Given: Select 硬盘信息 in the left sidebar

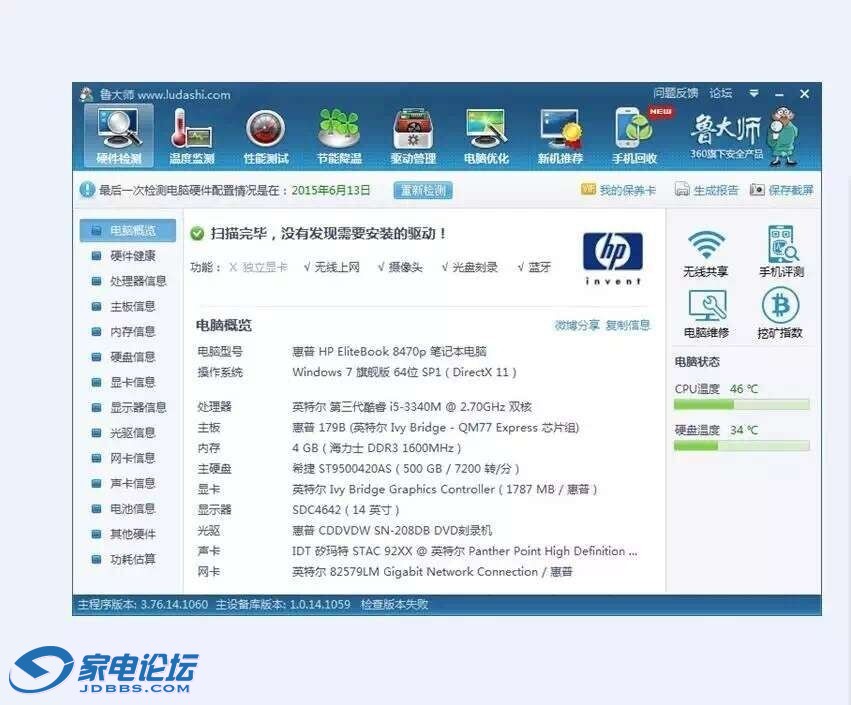Looking at the screenshot, I should pyautogui.click(x=132, y=357).
